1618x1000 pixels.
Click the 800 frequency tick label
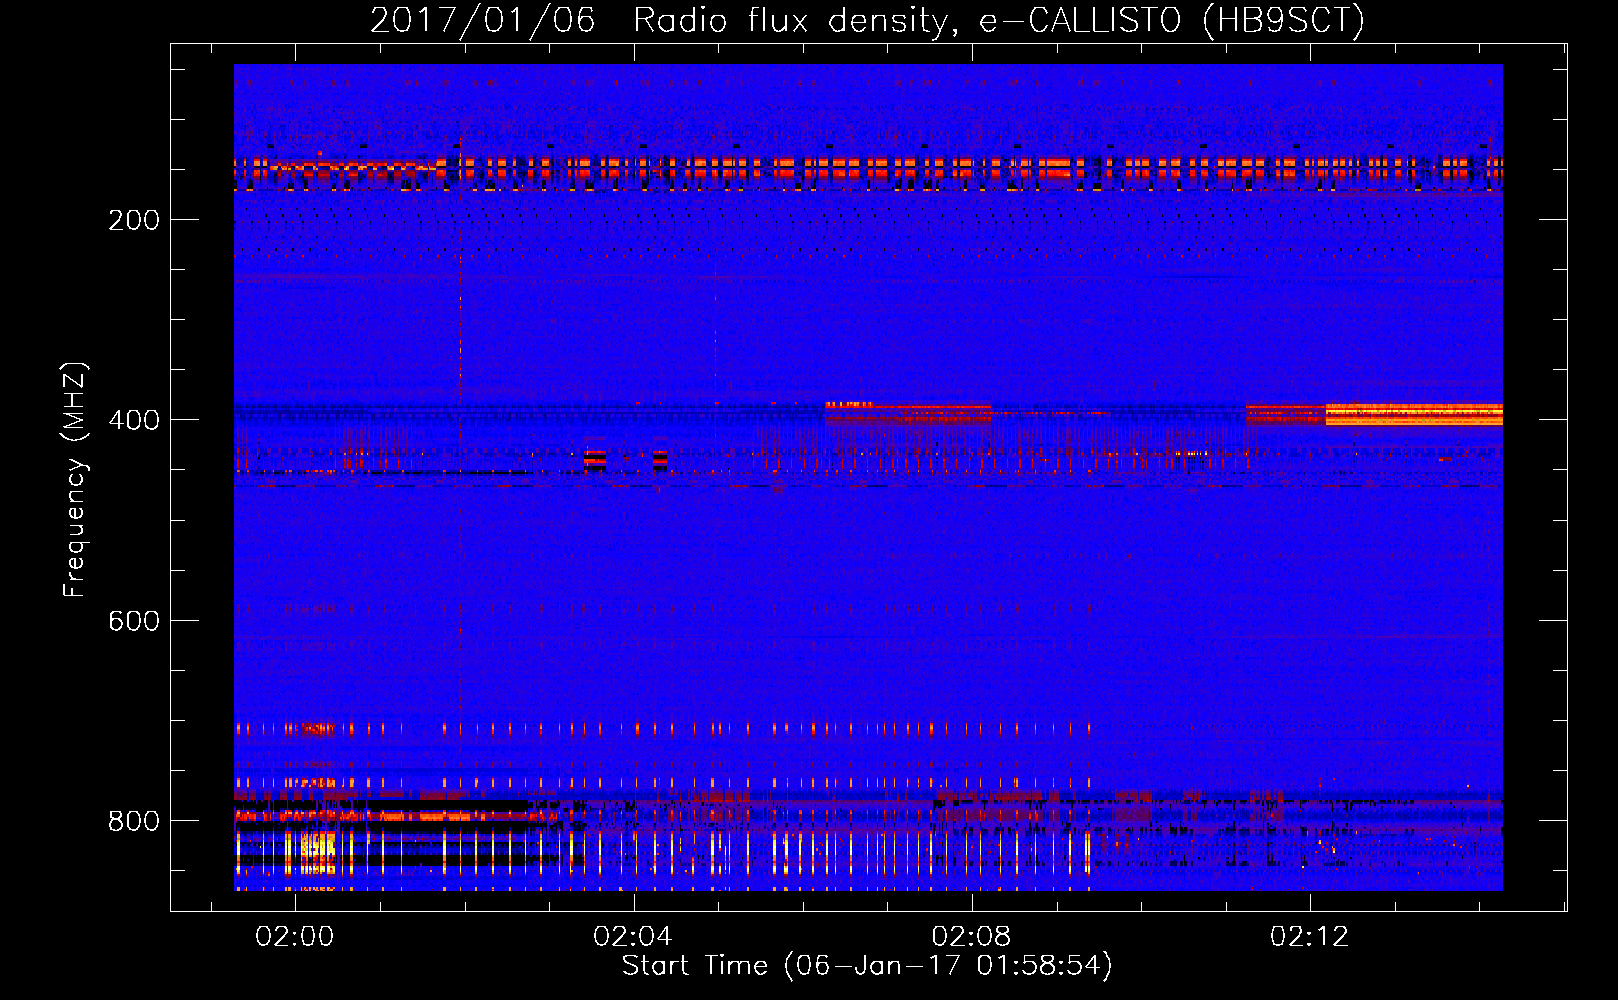[x=134, y=821]
